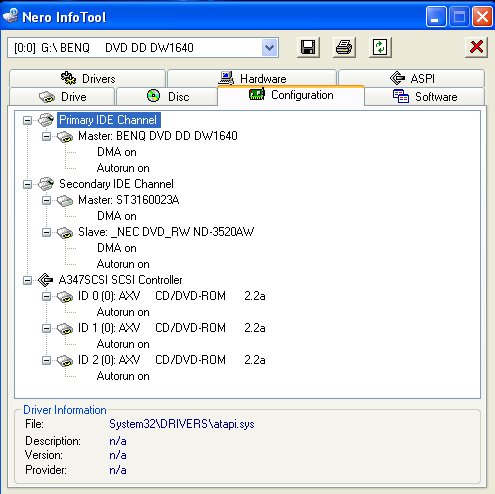Click the ID 0 AXV drive icon
The image size is (495, 494).
tap(65, 296)
